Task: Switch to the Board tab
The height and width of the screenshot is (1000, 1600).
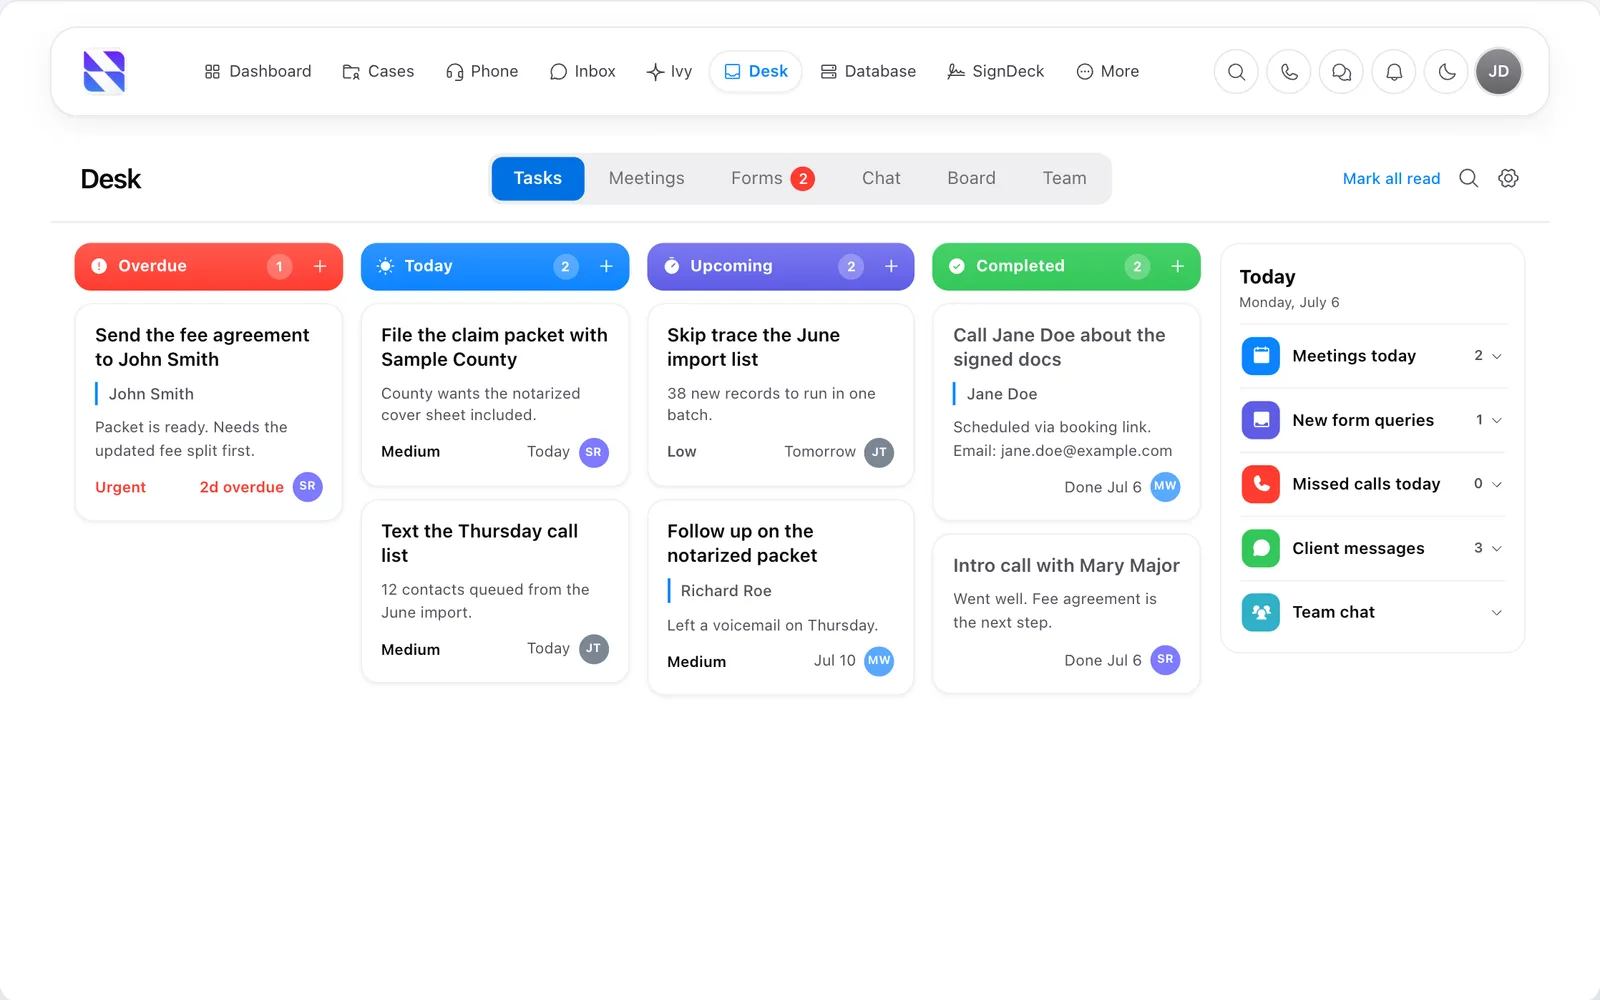Action: (x=971, y=179)
